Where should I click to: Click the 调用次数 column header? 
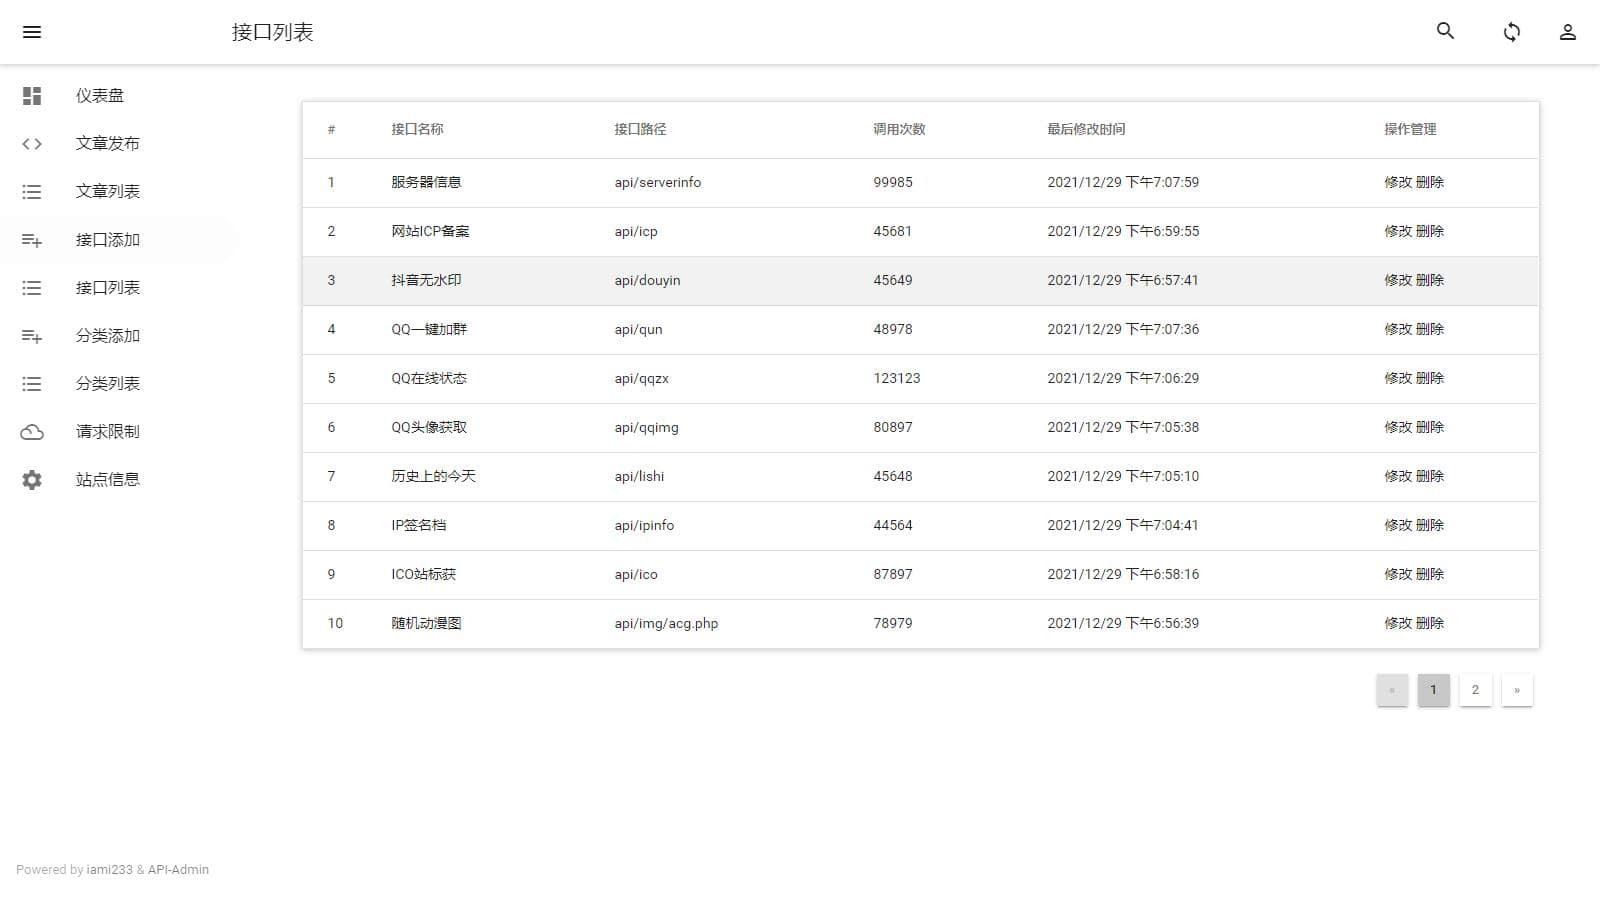click(x=899, y=129)
